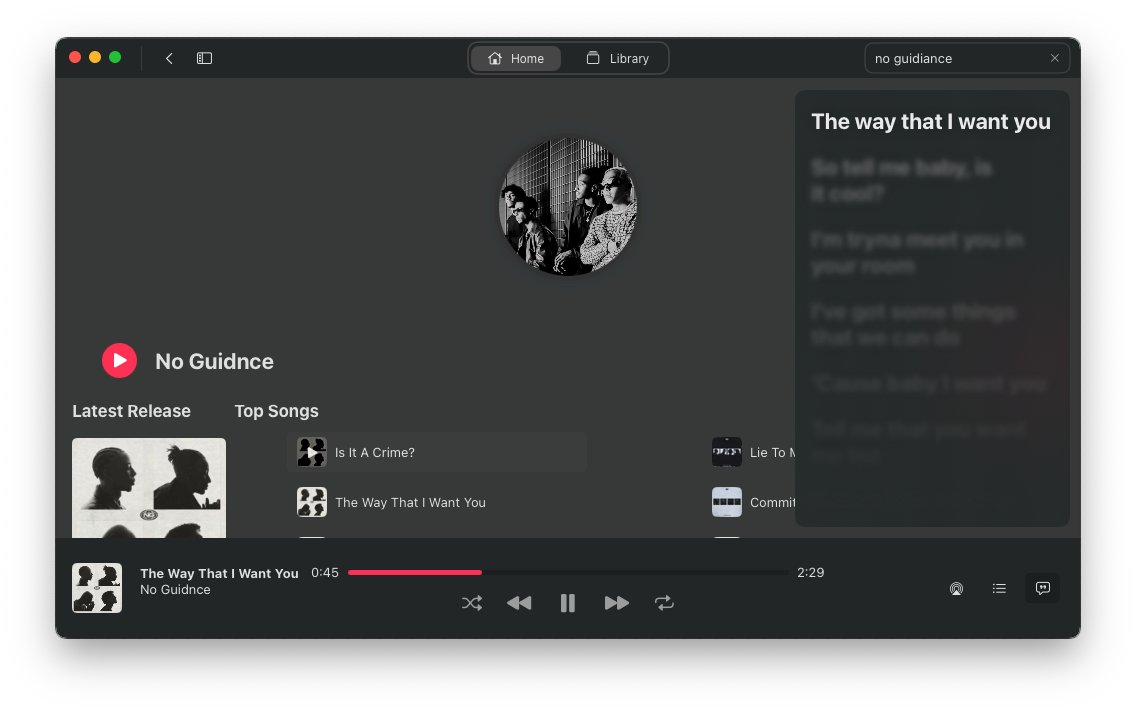1136x712 pixels.
Task: Toggle the sidebar panel icon
Action: [x=204, y=59]
